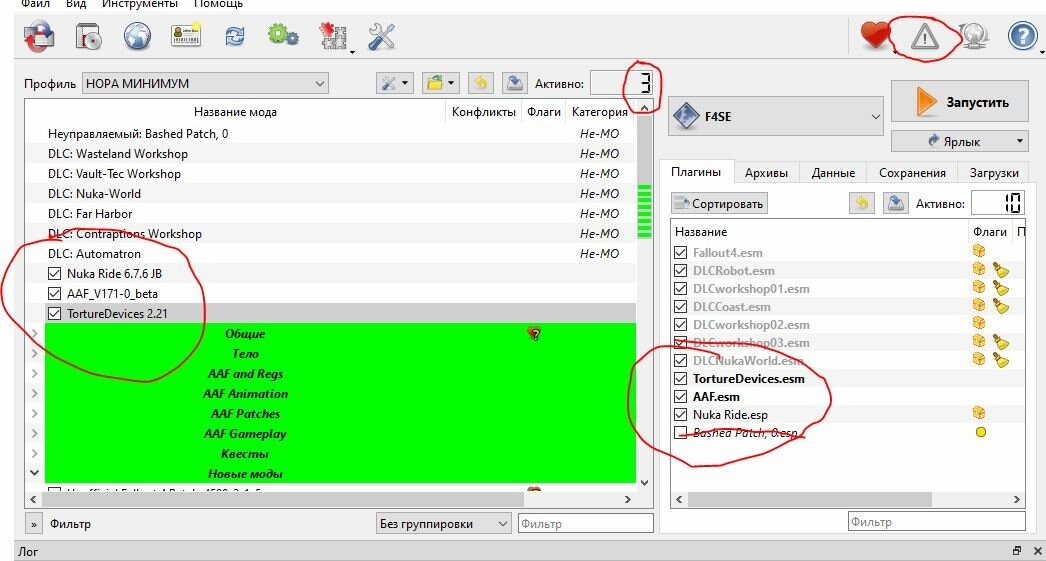Open the Инструменты menu
The image size is (1046, 561).
(x=140, y=4)
